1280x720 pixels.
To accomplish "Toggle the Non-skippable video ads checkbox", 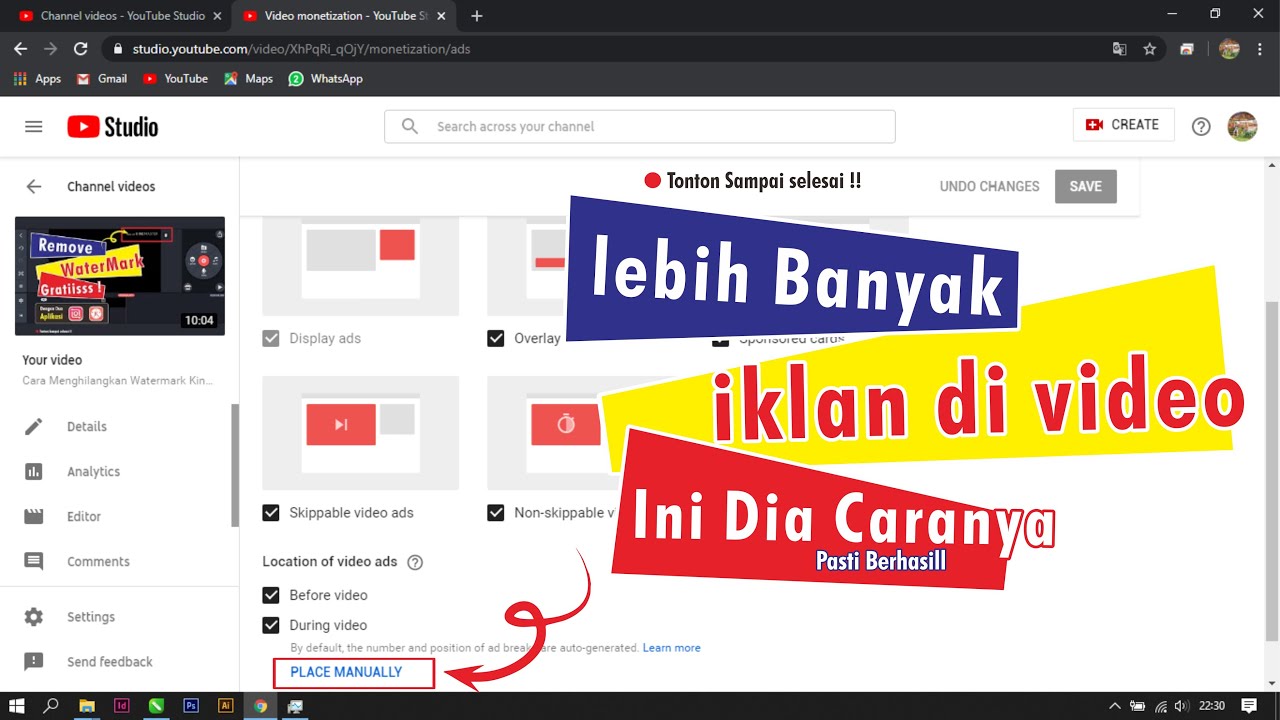I will pos(496,513).
